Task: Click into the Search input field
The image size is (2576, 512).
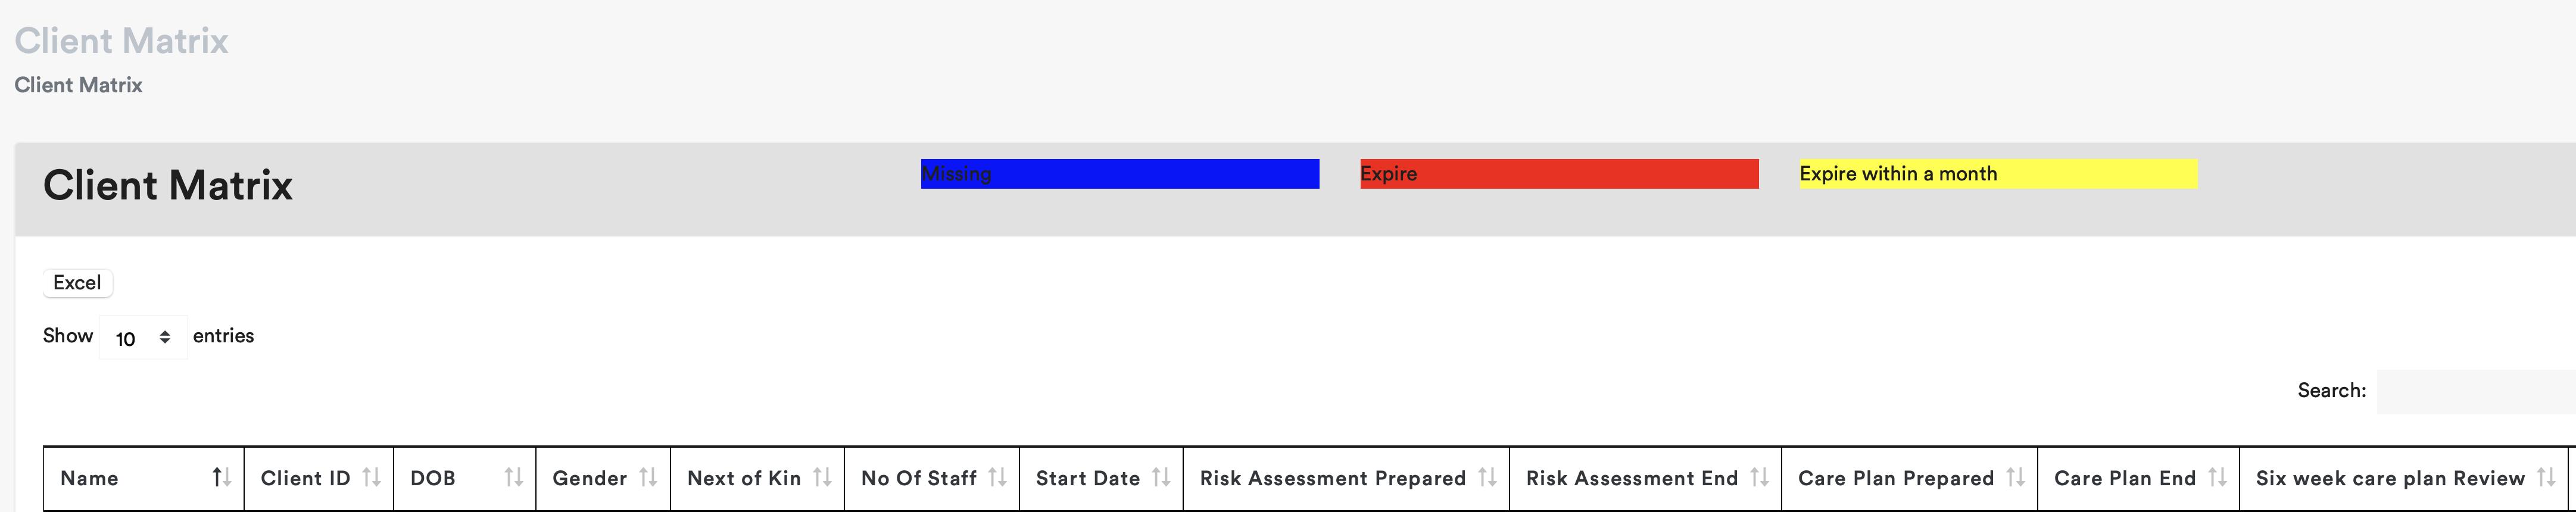Action: click(x=2475, y=391)
